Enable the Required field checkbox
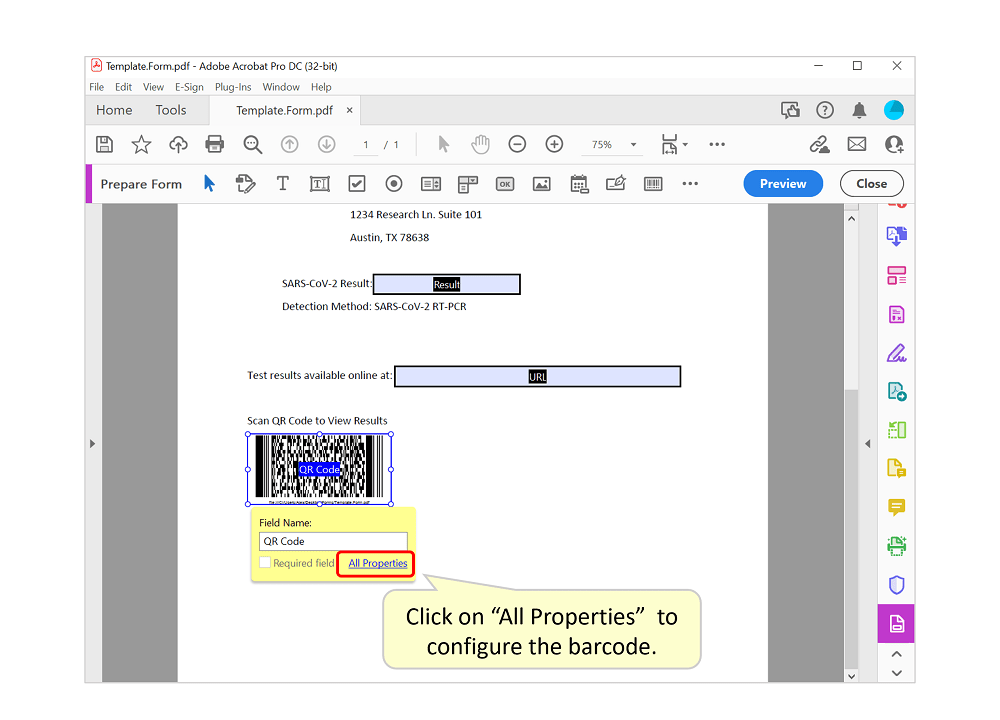Screen dimensions: 1000x720 pos(265,563)
